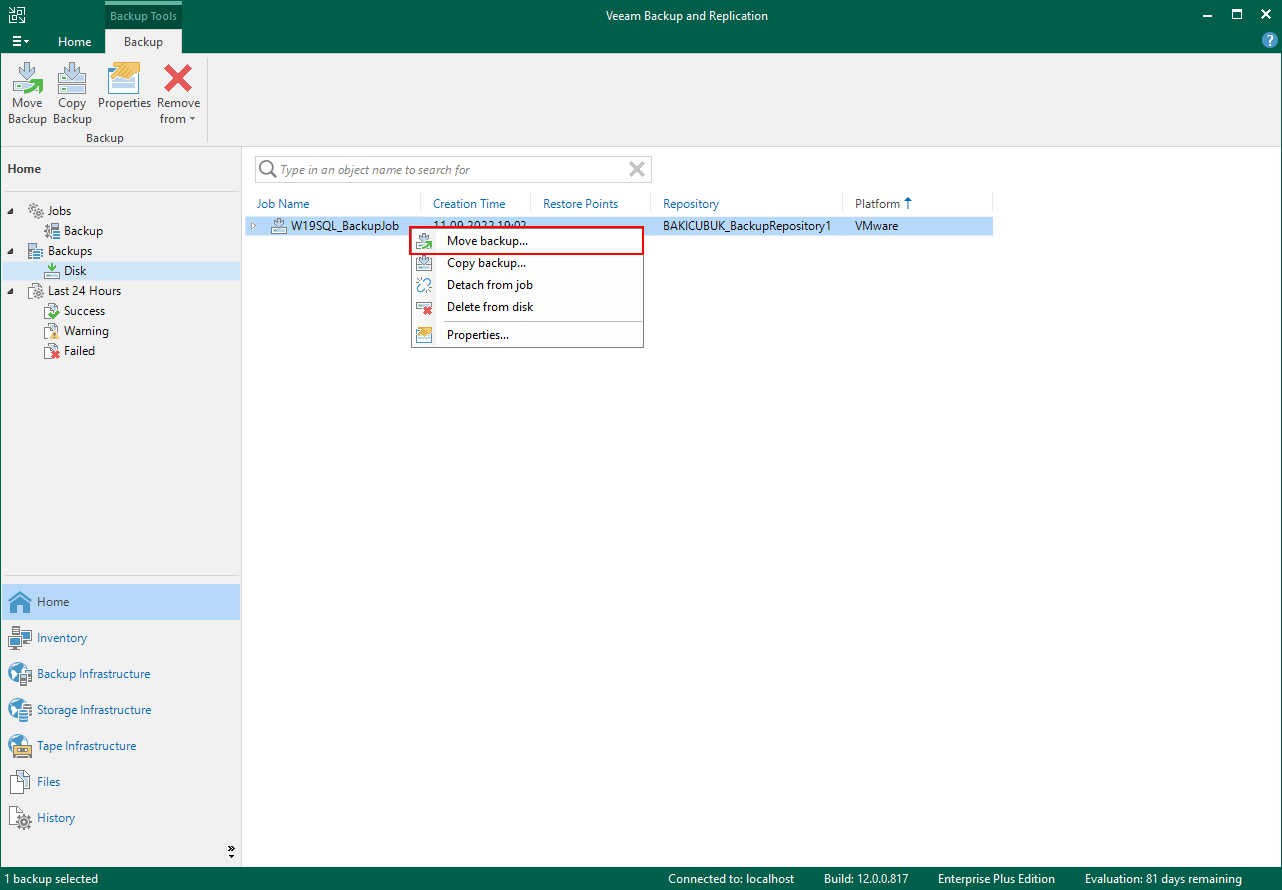Open Tape Infrastructure view
The width and height of the screenshot is (1282, 890).
86,746
